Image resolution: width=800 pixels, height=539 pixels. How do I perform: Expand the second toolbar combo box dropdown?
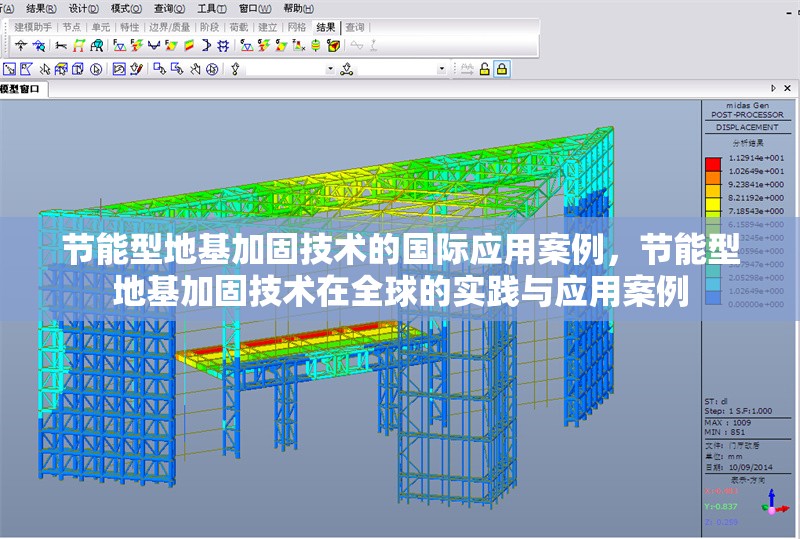(x=442, y=69)
